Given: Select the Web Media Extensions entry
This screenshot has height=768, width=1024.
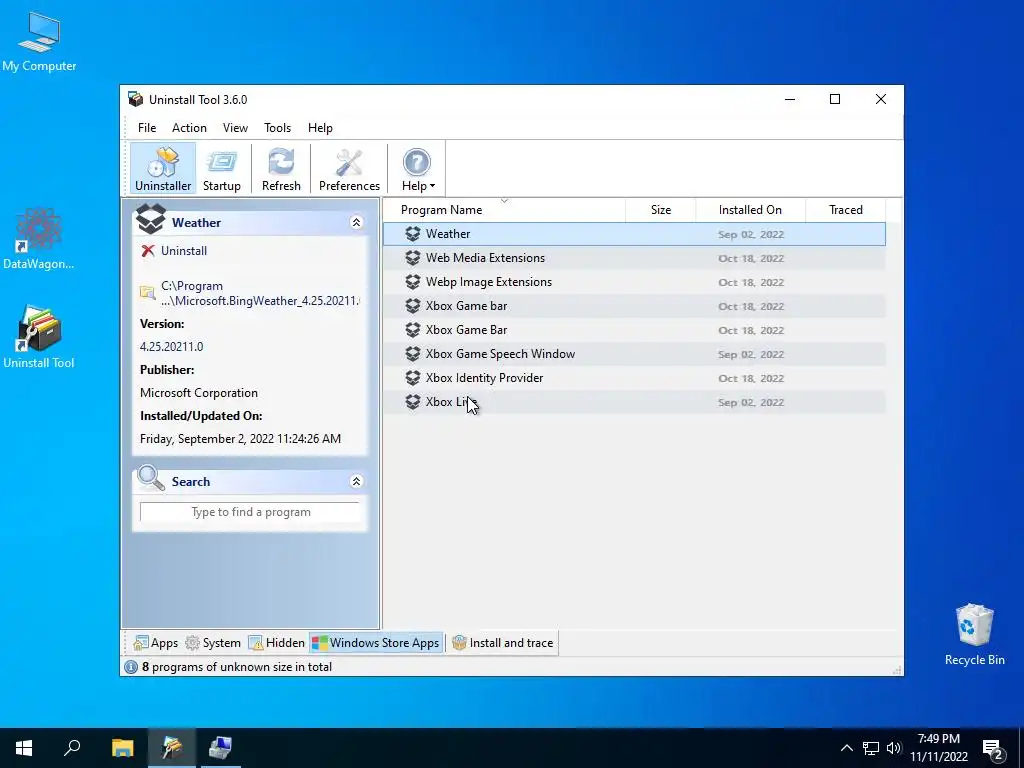Looking at the screenshot, I should (x=634, y=258).
